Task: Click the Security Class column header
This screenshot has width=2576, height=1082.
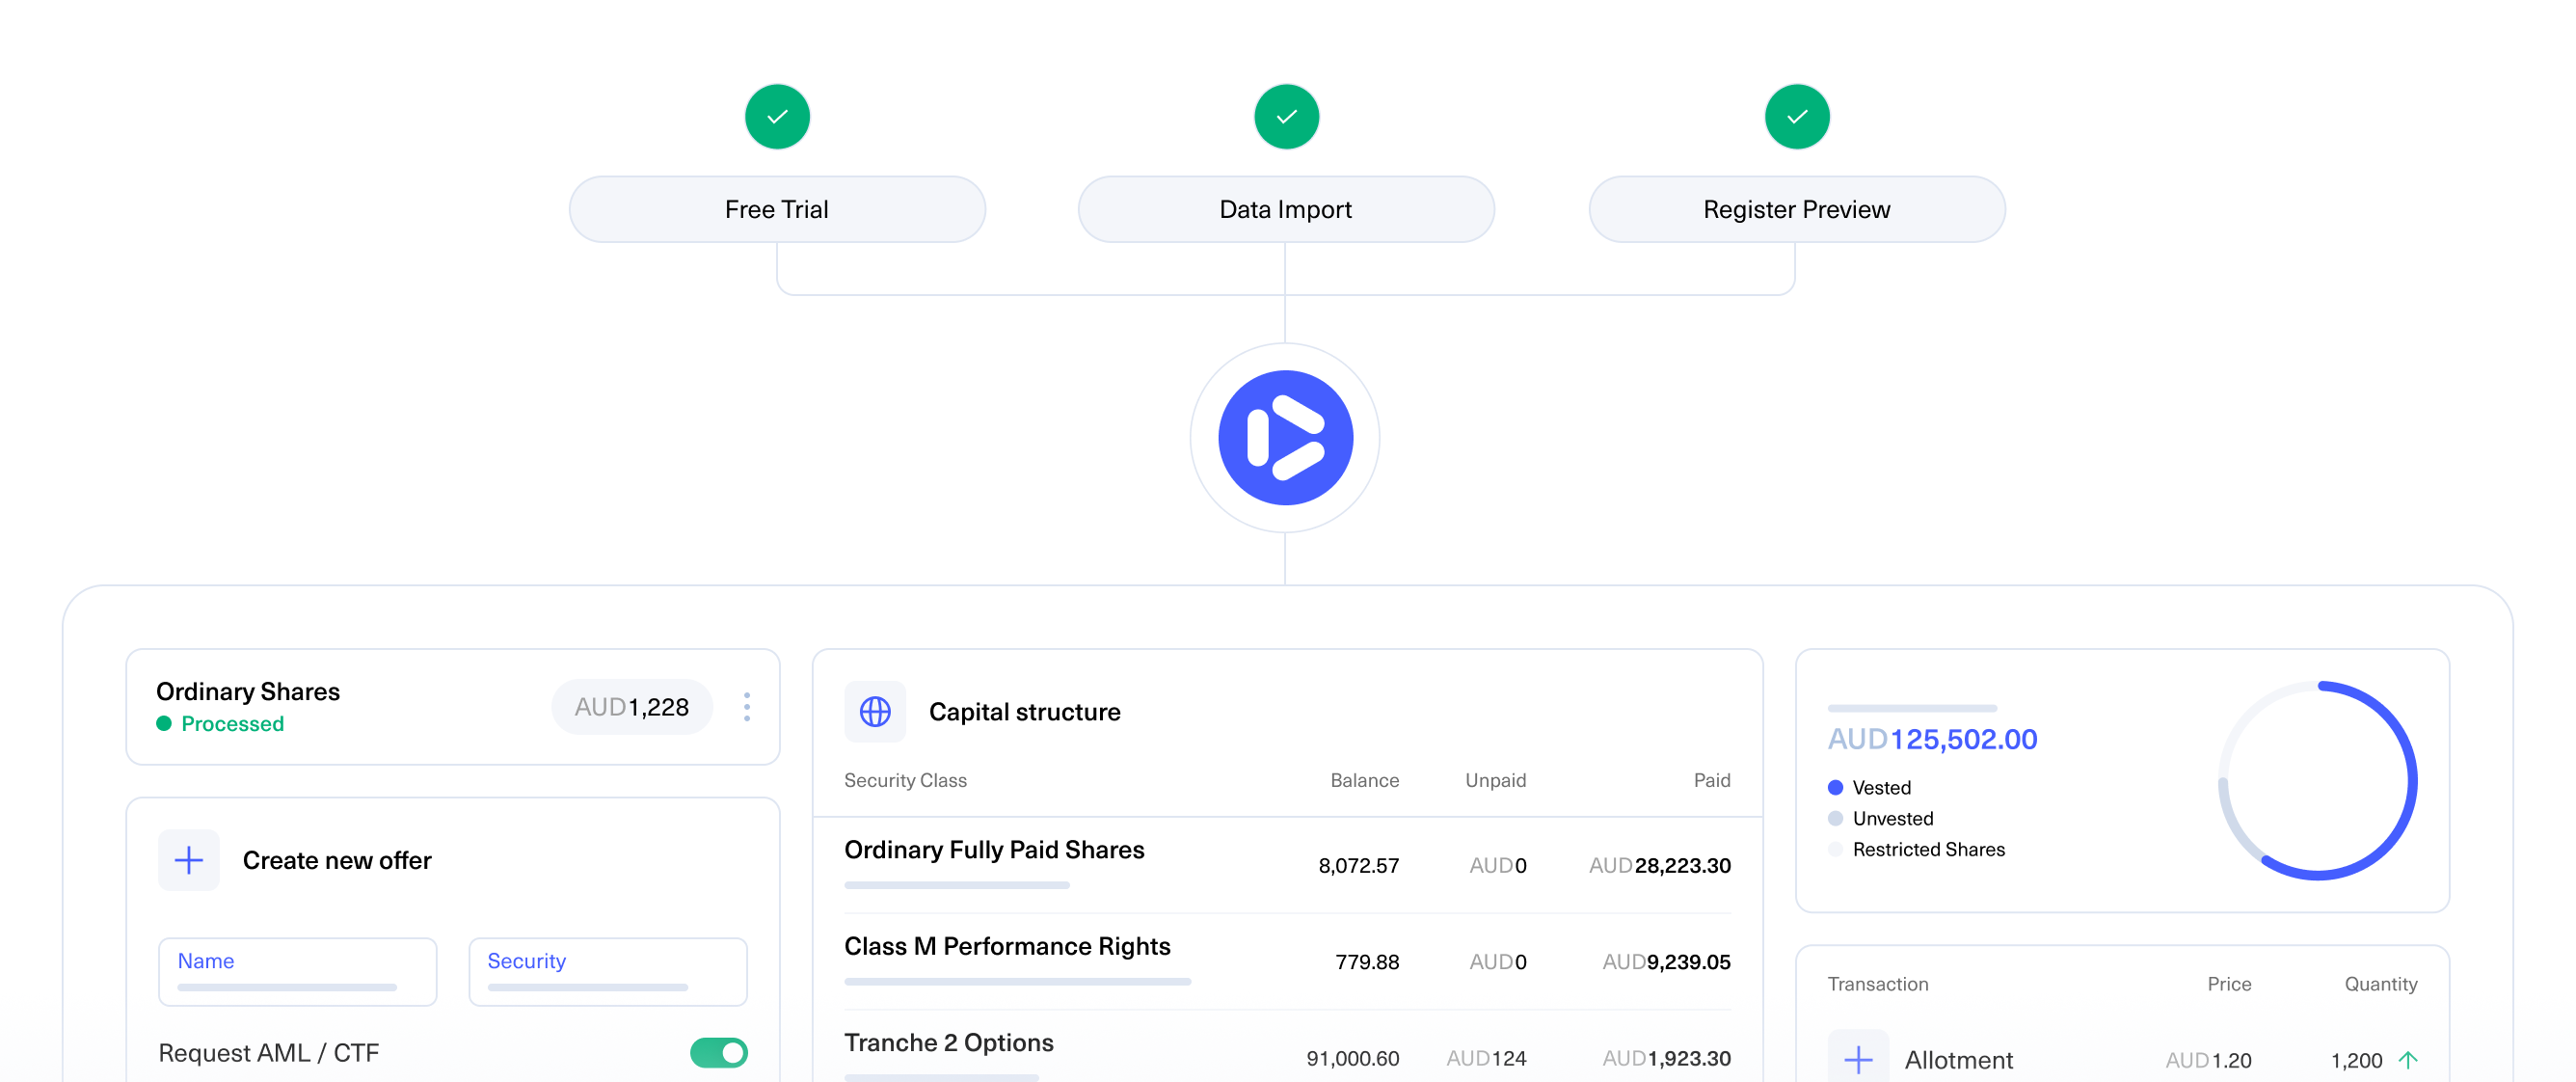Action: click(x=905, y=780)
